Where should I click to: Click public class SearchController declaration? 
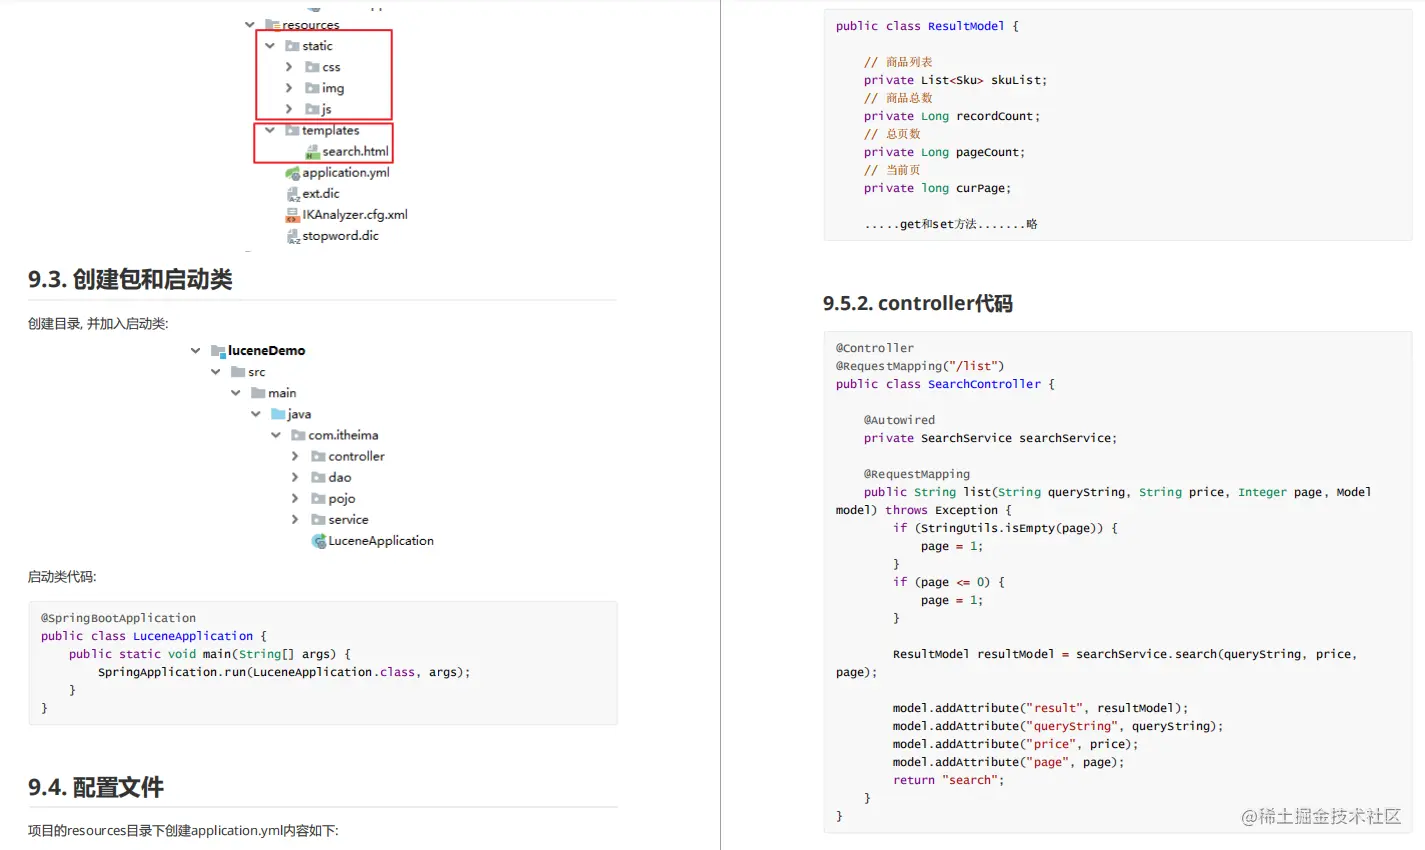945,384
